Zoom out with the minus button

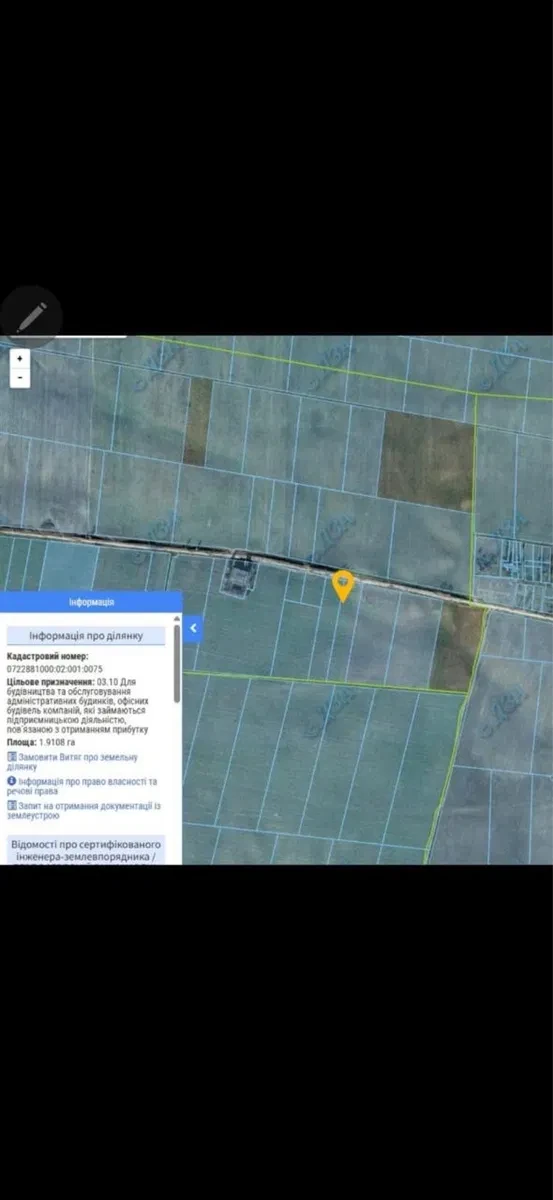pyautogui.click(x=20, y=379)
